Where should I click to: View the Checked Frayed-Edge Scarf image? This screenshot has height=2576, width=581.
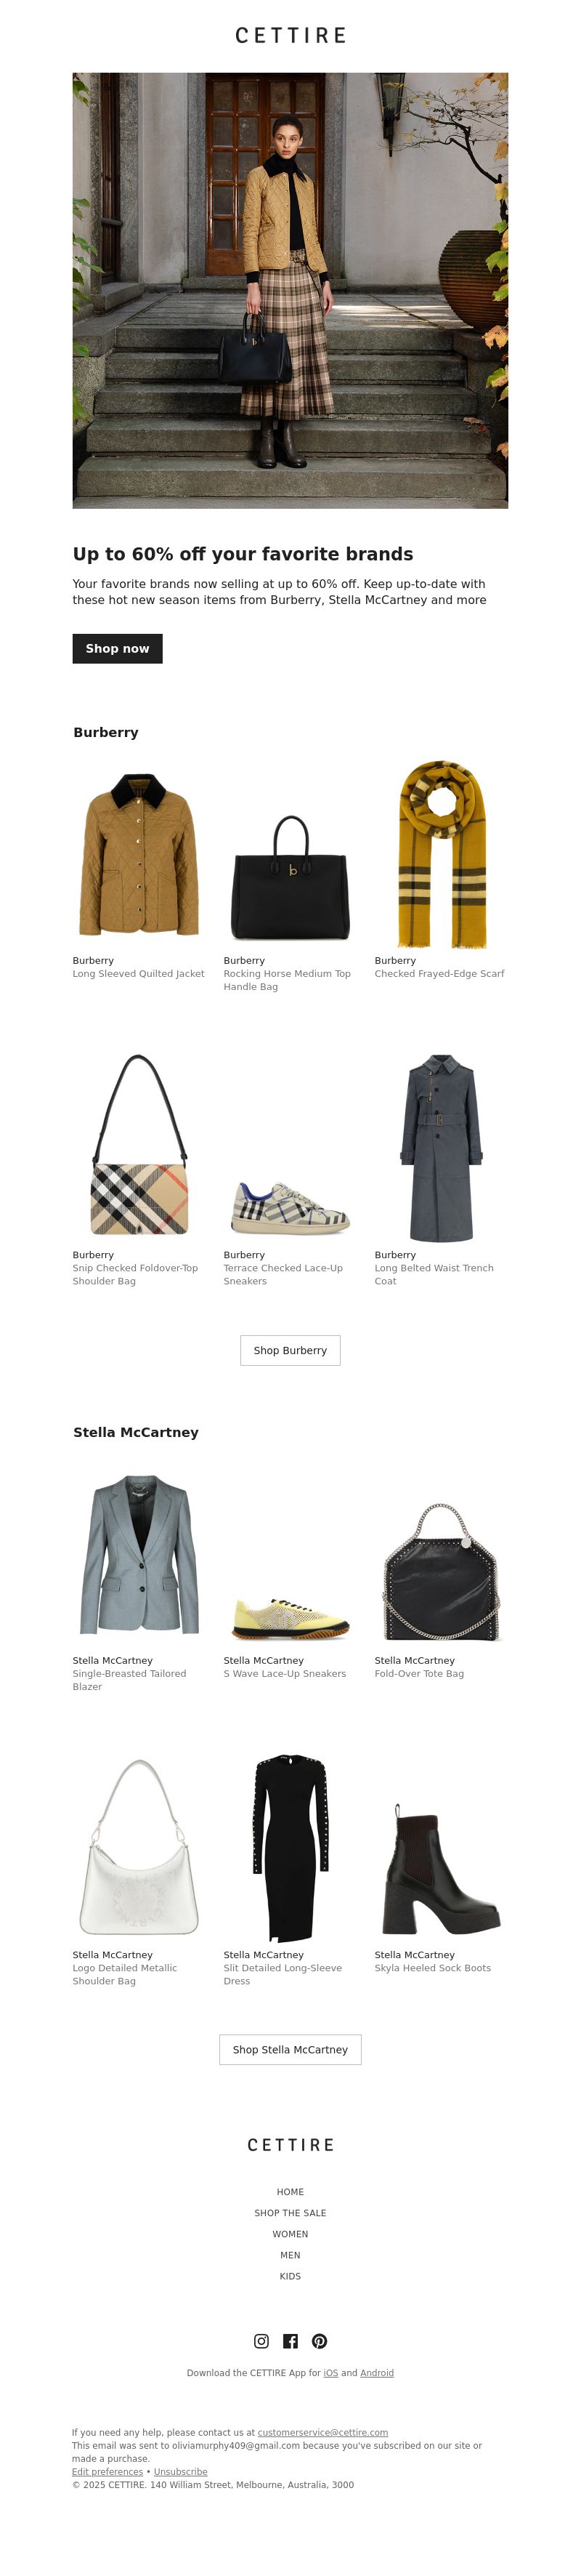pos(441,854)
